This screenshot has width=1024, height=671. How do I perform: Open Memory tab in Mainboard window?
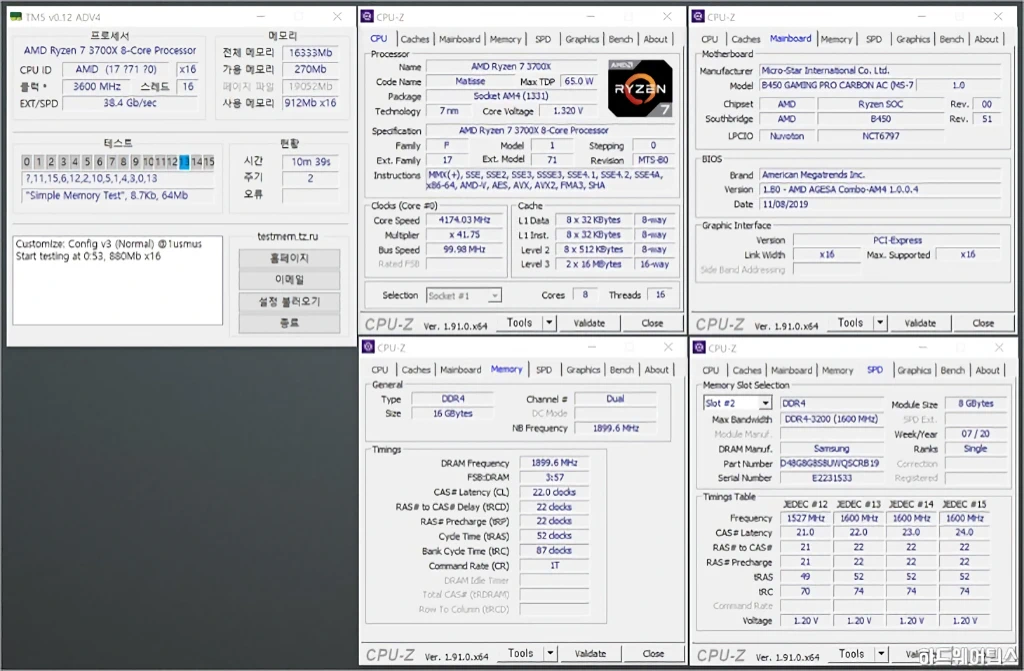coord(837,39)
